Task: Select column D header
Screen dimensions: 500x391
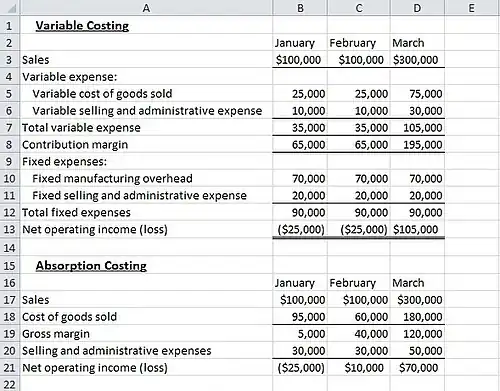Action: tap(417, 7)
